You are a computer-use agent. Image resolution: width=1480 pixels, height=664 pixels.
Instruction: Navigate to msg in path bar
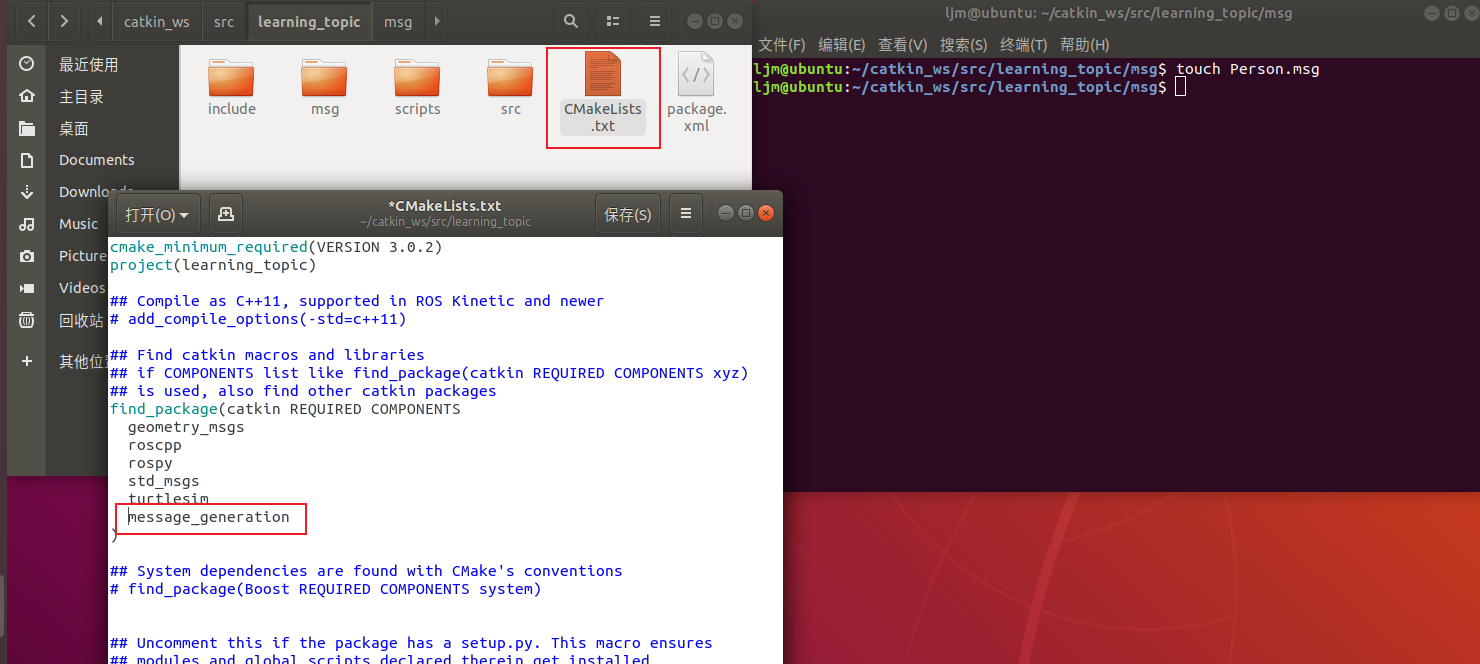pos(398,21)
